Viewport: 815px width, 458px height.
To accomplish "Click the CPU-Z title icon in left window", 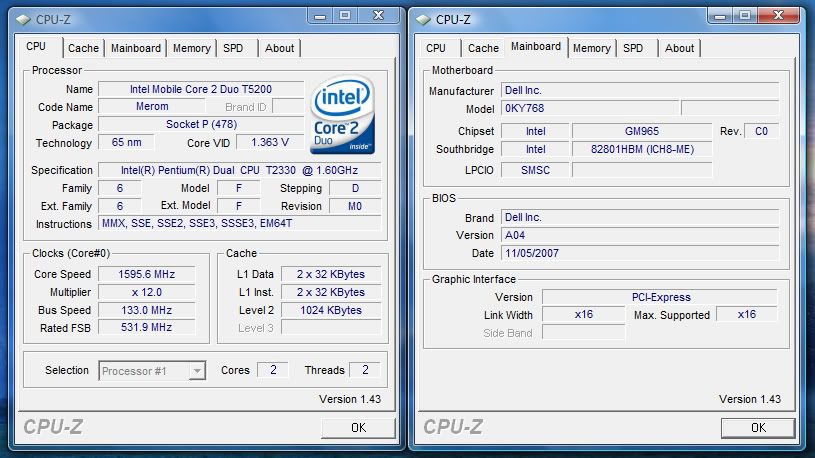I will tap(23, 20).
